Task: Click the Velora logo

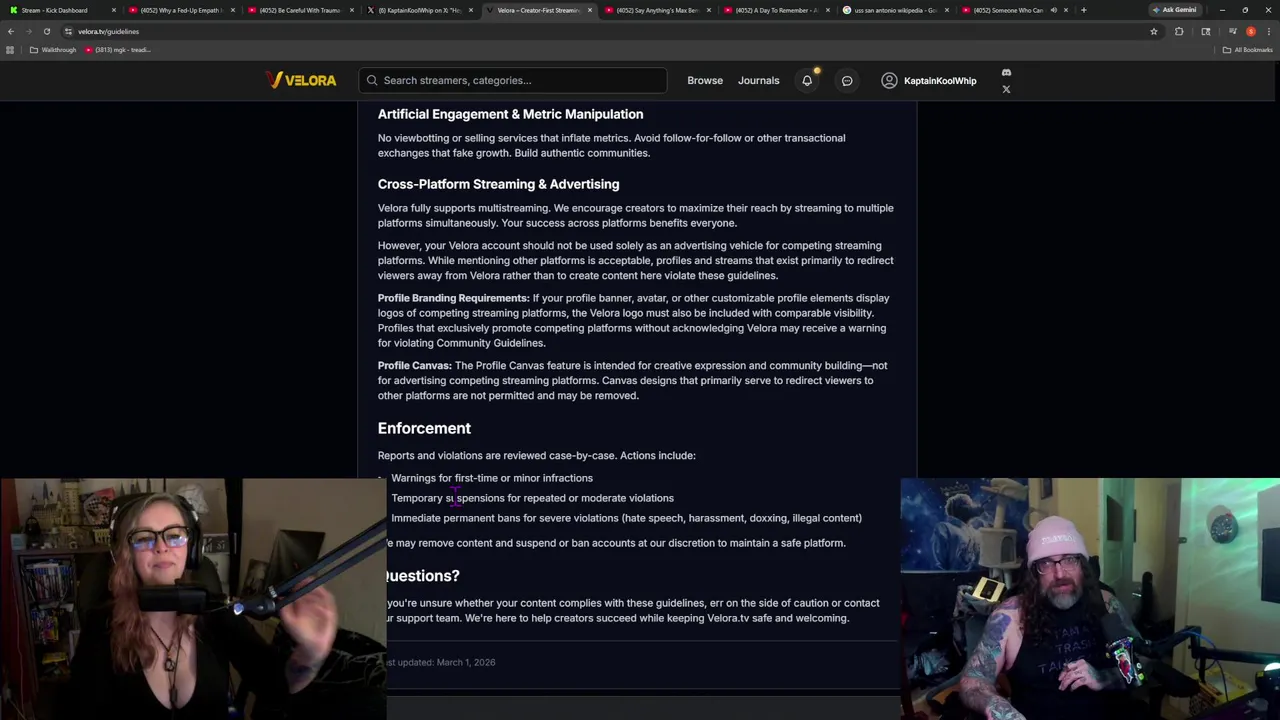Action: (300, 80)
